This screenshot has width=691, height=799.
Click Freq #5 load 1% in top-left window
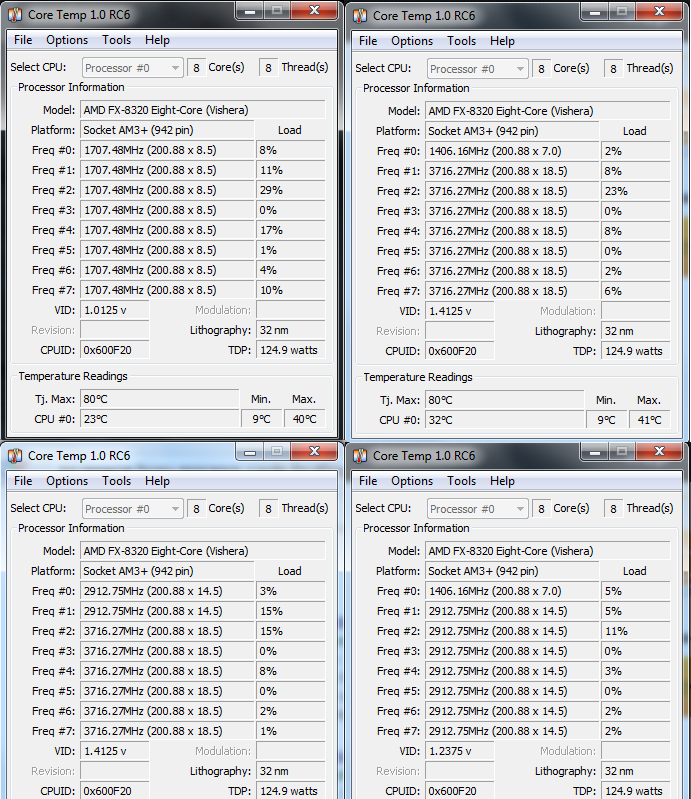coord(290,250)
